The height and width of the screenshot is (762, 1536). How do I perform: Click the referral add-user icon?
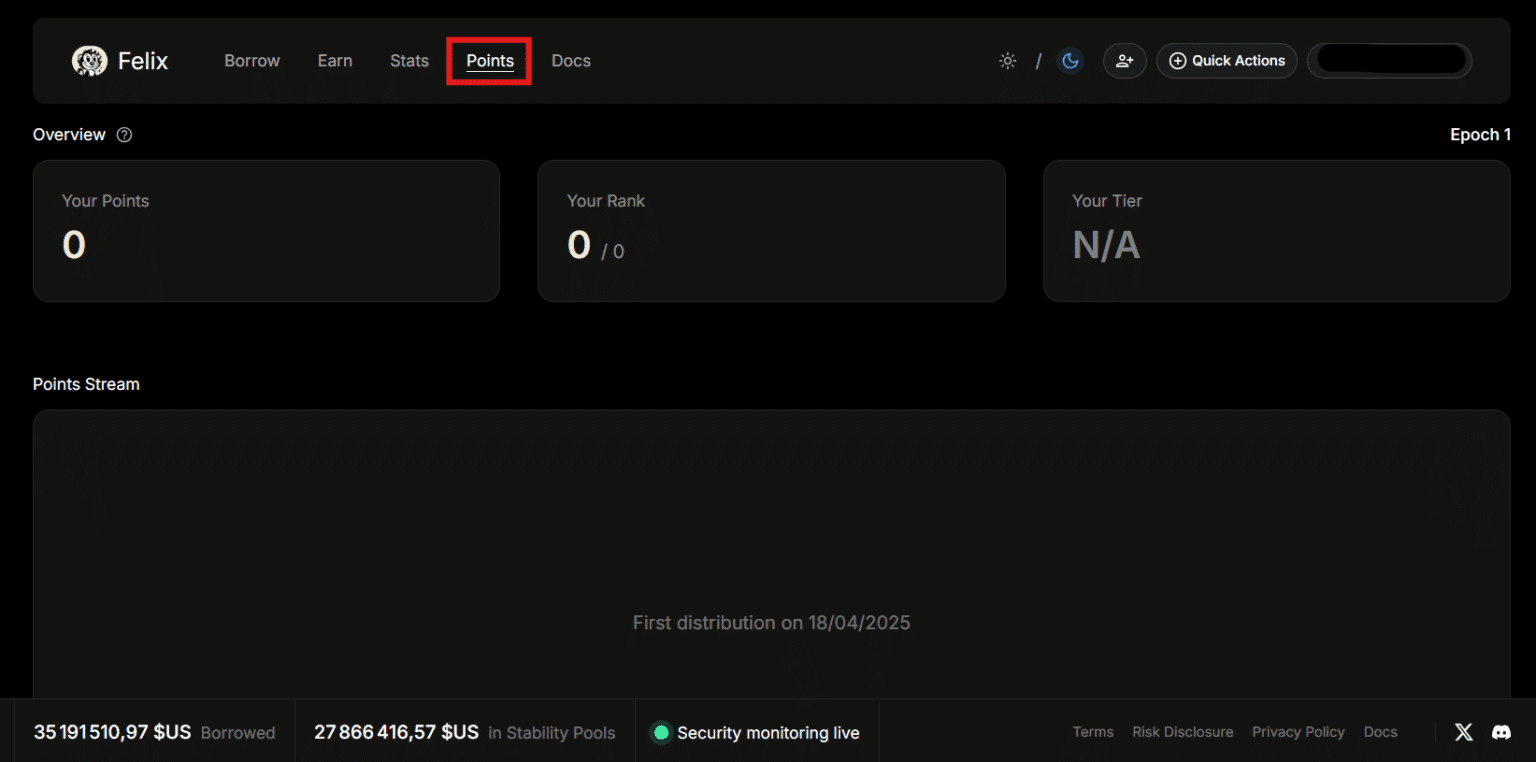pyautogui.click(x=1124, y=60)
